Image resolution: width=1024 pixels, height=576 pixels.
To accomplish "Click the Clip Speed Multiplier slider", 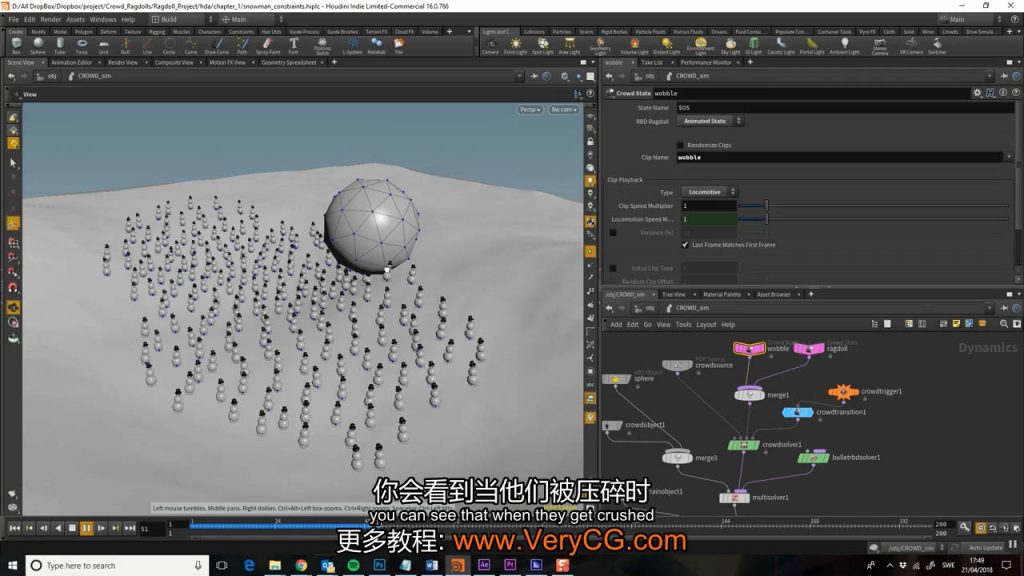I will coord(874,206).
